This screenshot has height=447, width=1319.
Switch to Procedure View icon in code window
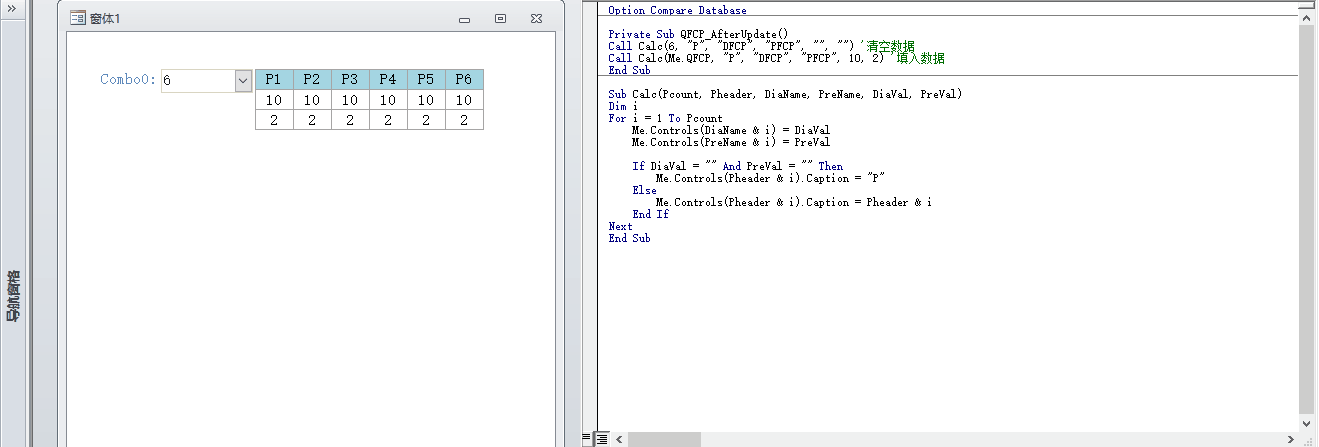[588, 439]
